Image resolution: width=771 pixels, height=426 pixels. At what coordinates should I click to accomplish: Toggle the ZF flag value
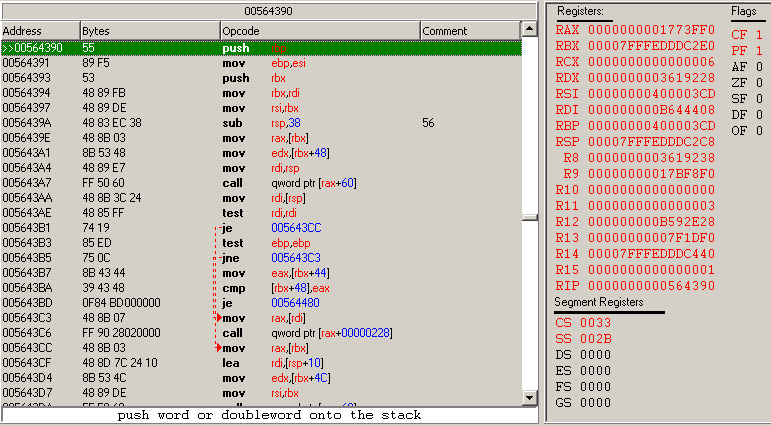759,83
